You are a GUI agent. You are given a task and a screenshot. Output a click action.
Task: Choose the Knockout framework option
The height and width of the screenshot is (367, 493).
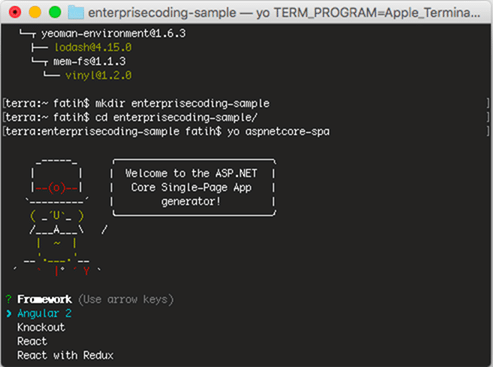41,327
